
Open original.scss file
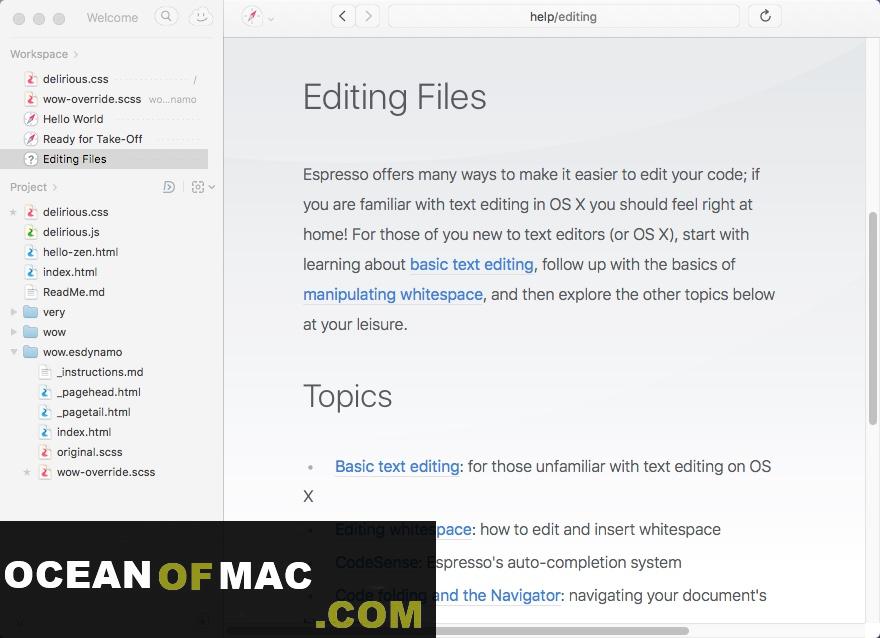89,452
